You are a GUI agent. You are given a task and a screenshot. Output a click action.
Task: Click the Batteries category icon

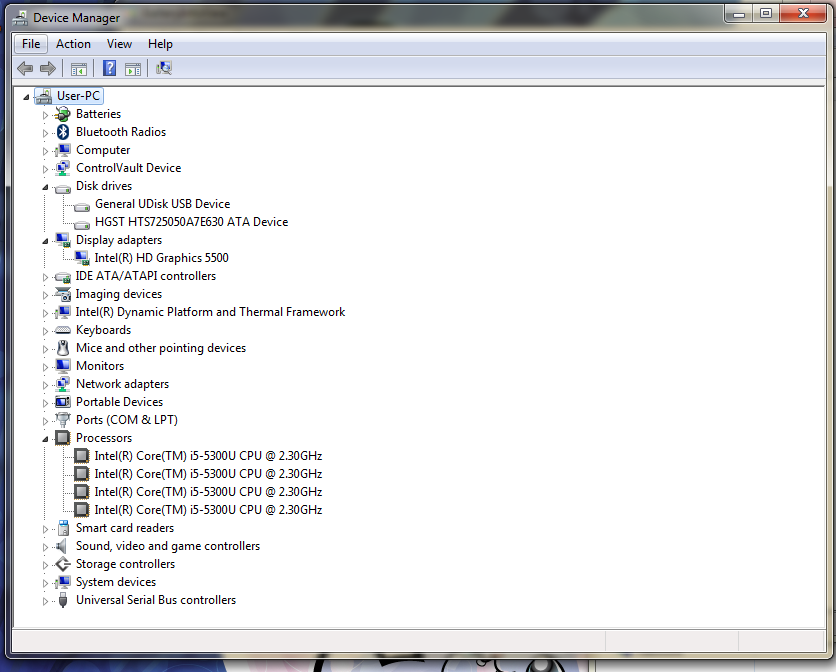coord(63,114)
